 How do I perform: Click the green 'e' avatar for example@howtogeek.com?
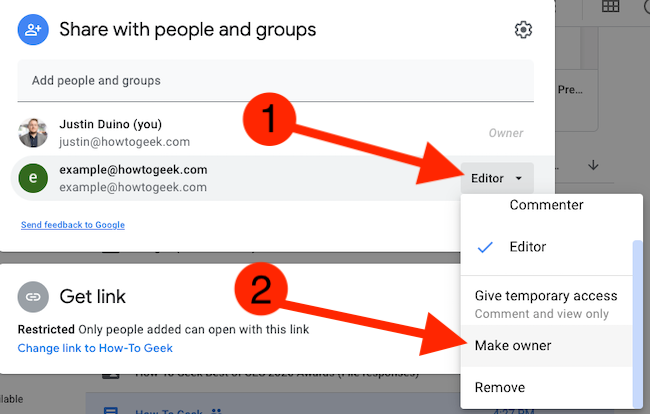(x=33, y=178)
